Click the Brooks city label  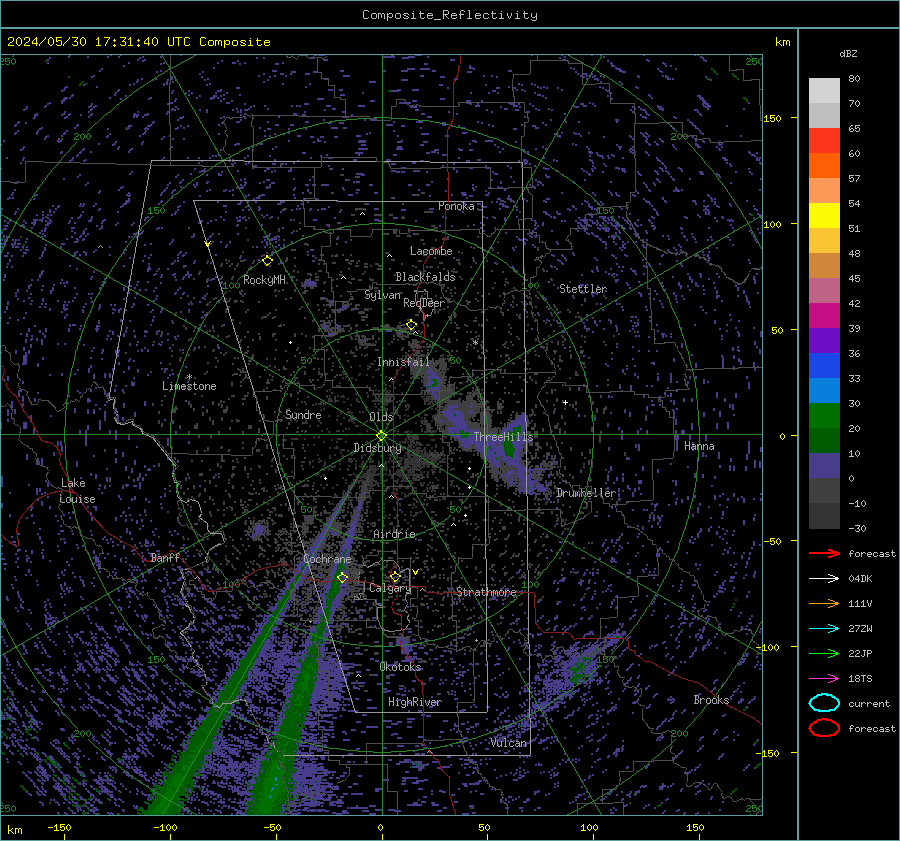pyautogui.click(x=711, y=700)
